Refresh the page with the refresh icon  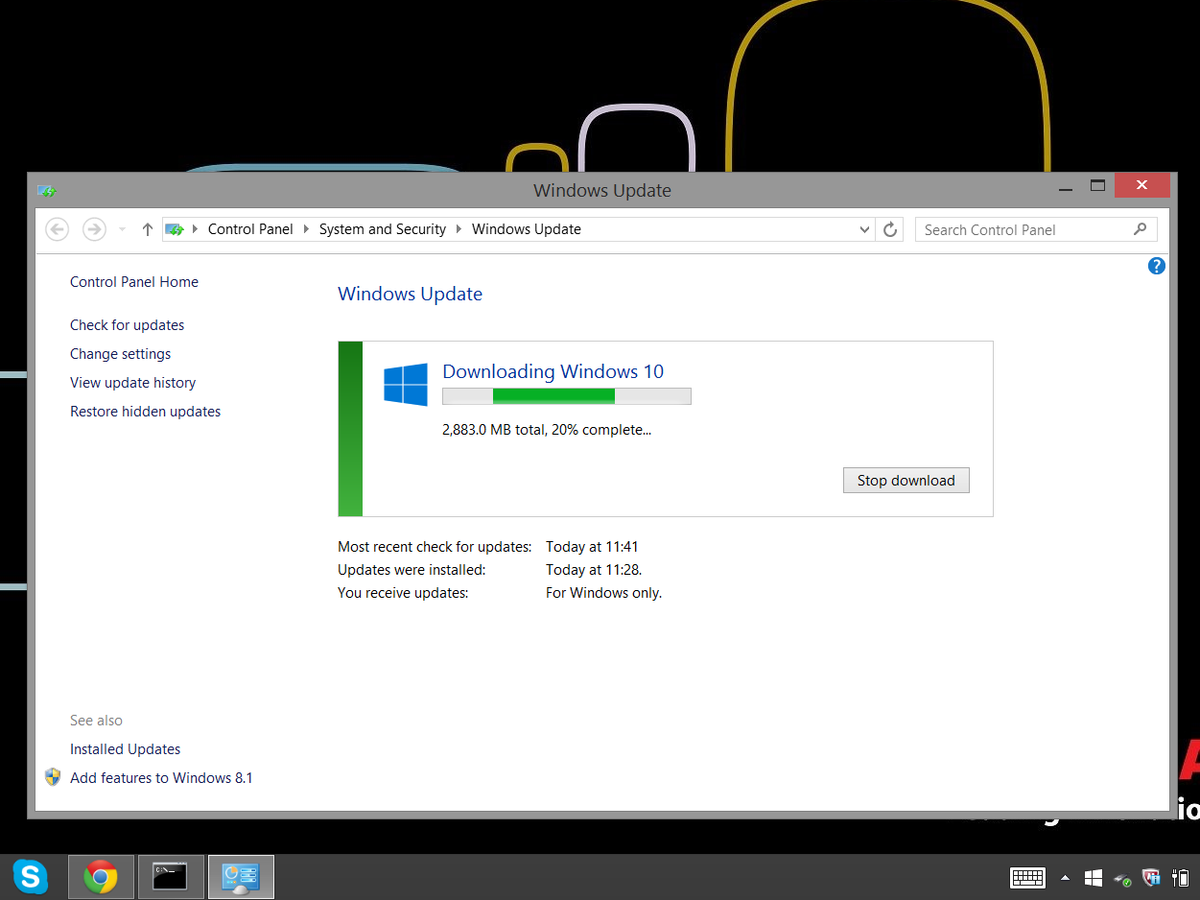click(889, 229)
